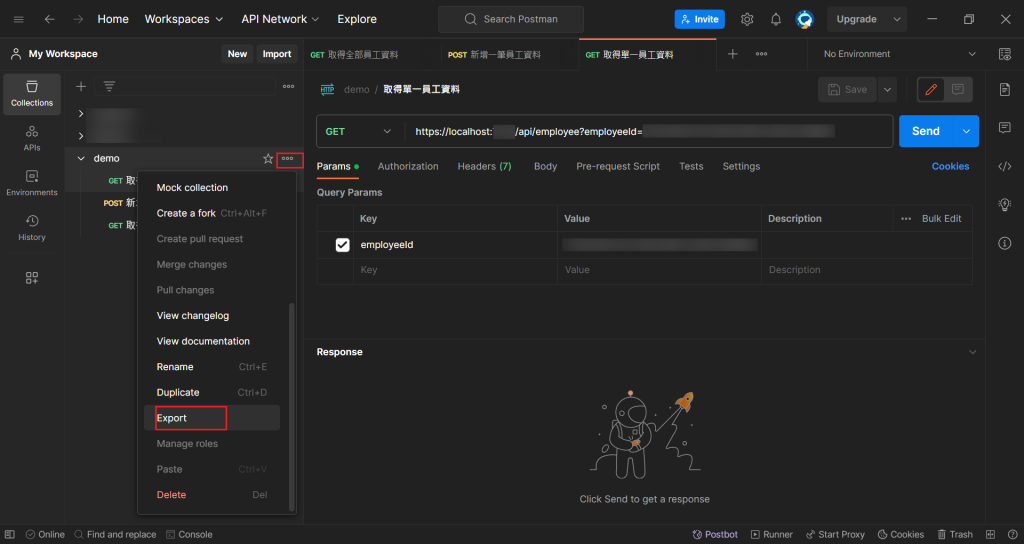Screen dimensions: 1024x544
Task: Open two-pane layout icon in status bar
Action: 991,534
